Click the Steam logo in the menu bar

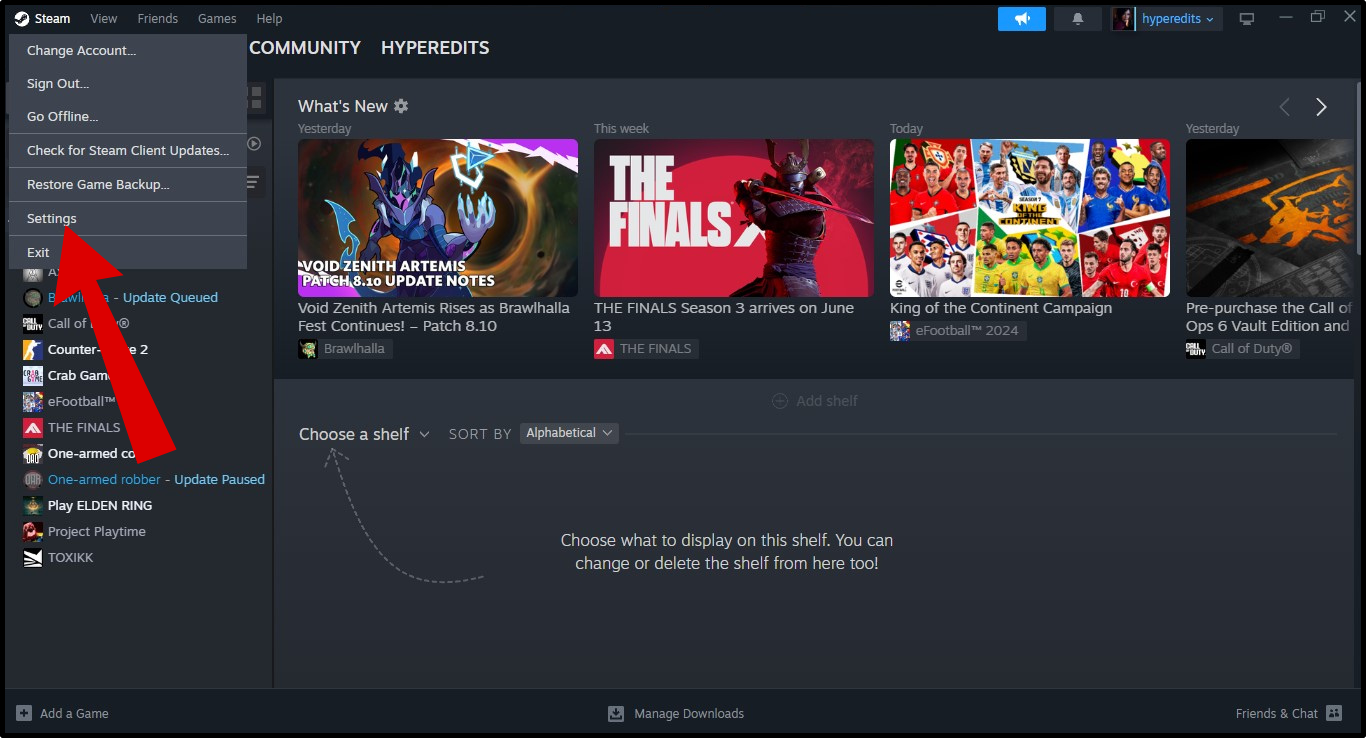pos(21,19)
